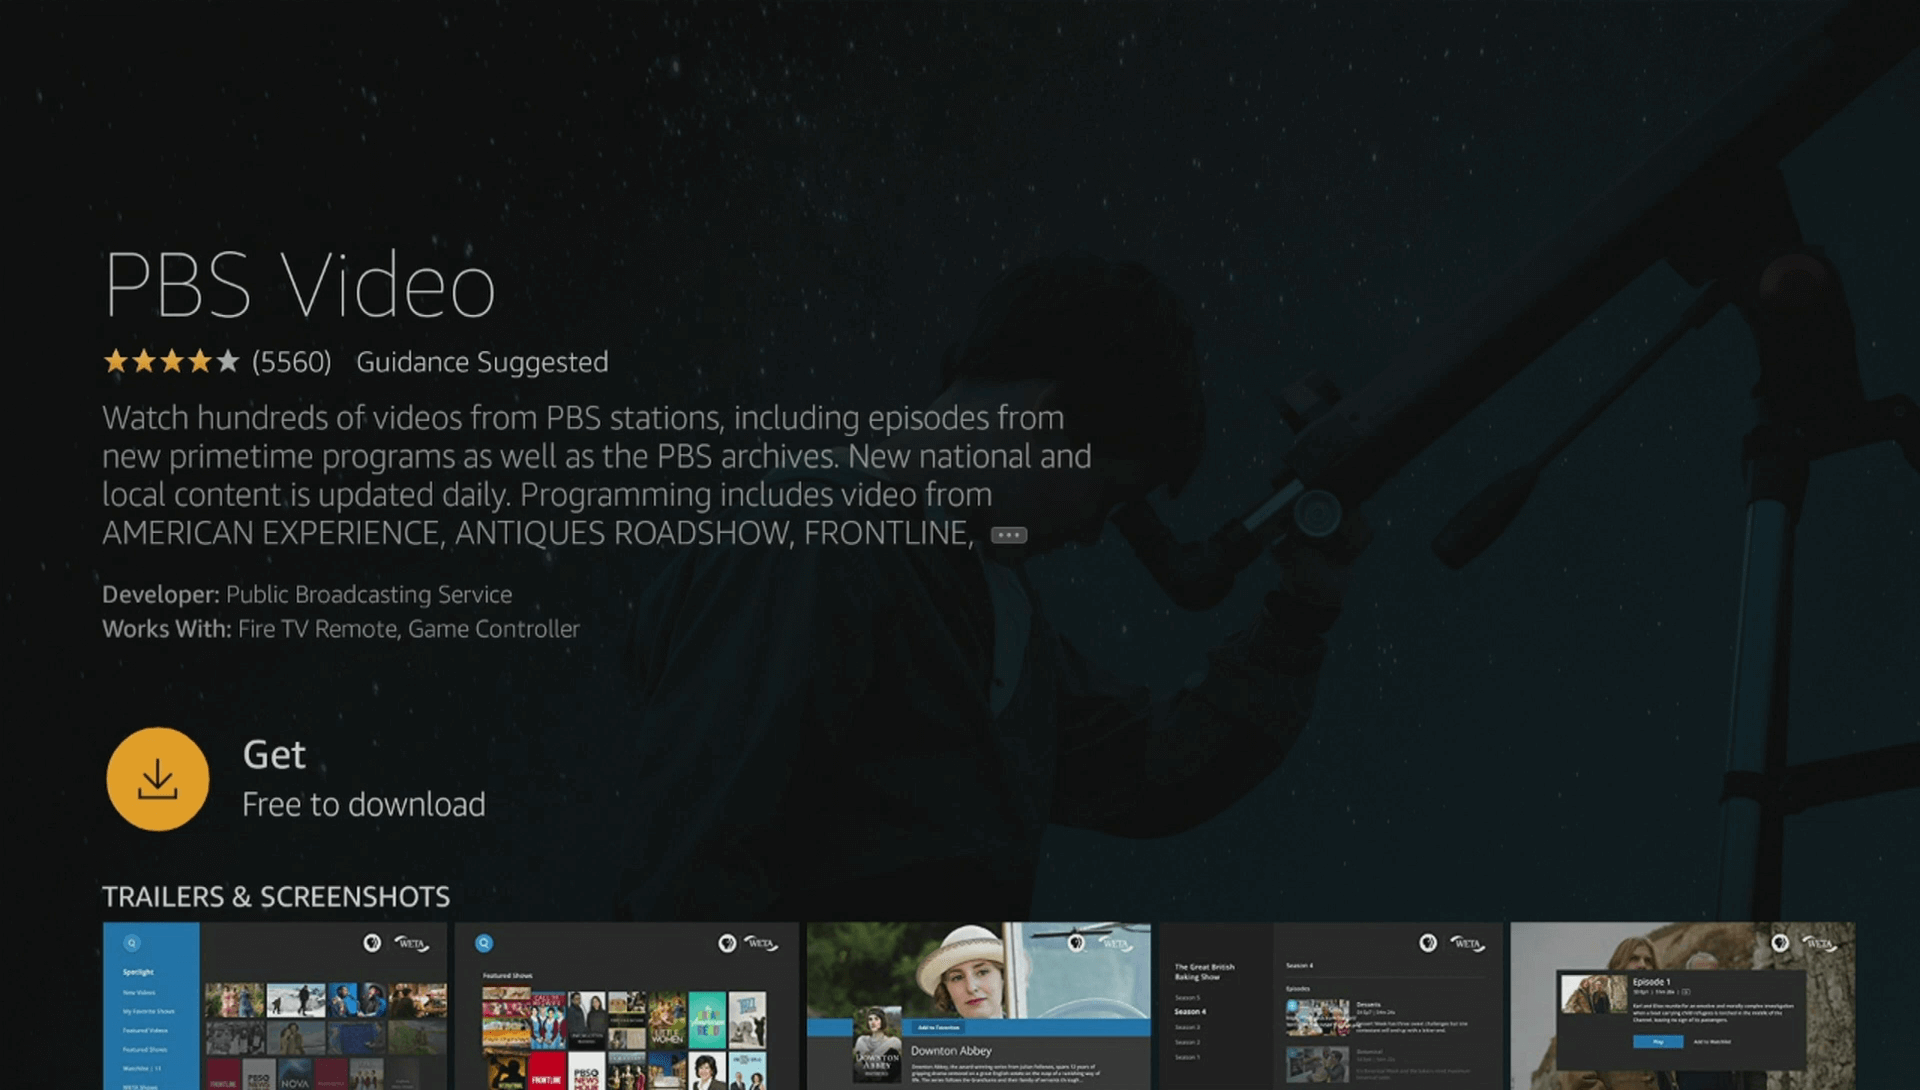Viewport: 1920px width, 1090px height.
Task: Click developer 'Public Broadcasting Service'
Action: (369, 594)
